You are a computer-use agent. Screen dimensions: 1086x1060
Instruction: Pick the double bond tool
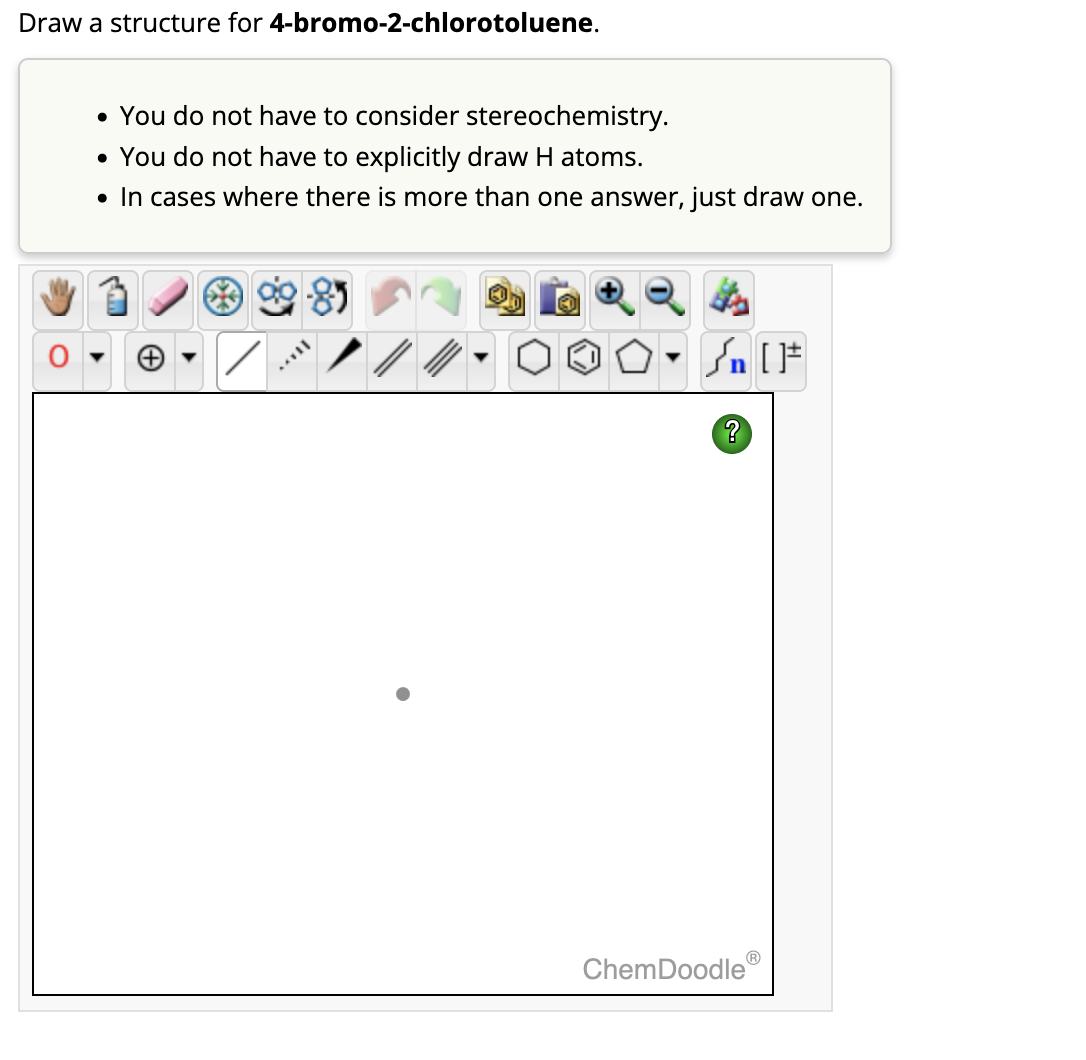pyautogui.click(x=390, y=361)
